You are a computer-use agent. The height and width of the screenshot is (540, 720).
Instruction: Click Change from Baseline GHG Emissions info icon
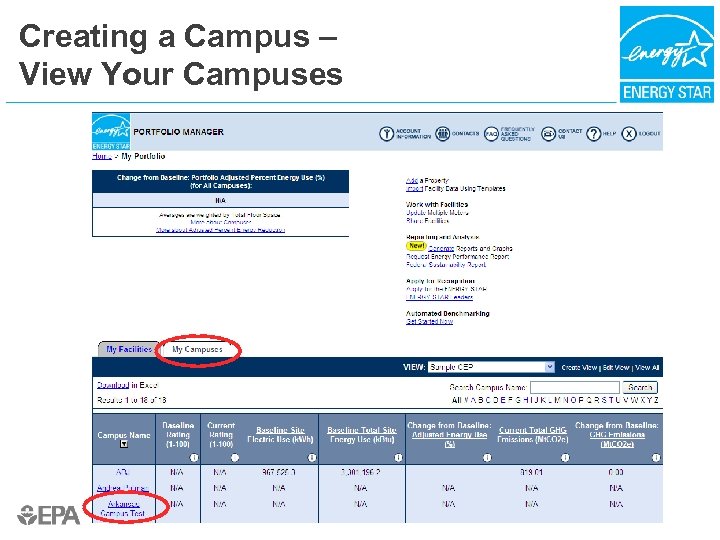(x=656, y=457)
